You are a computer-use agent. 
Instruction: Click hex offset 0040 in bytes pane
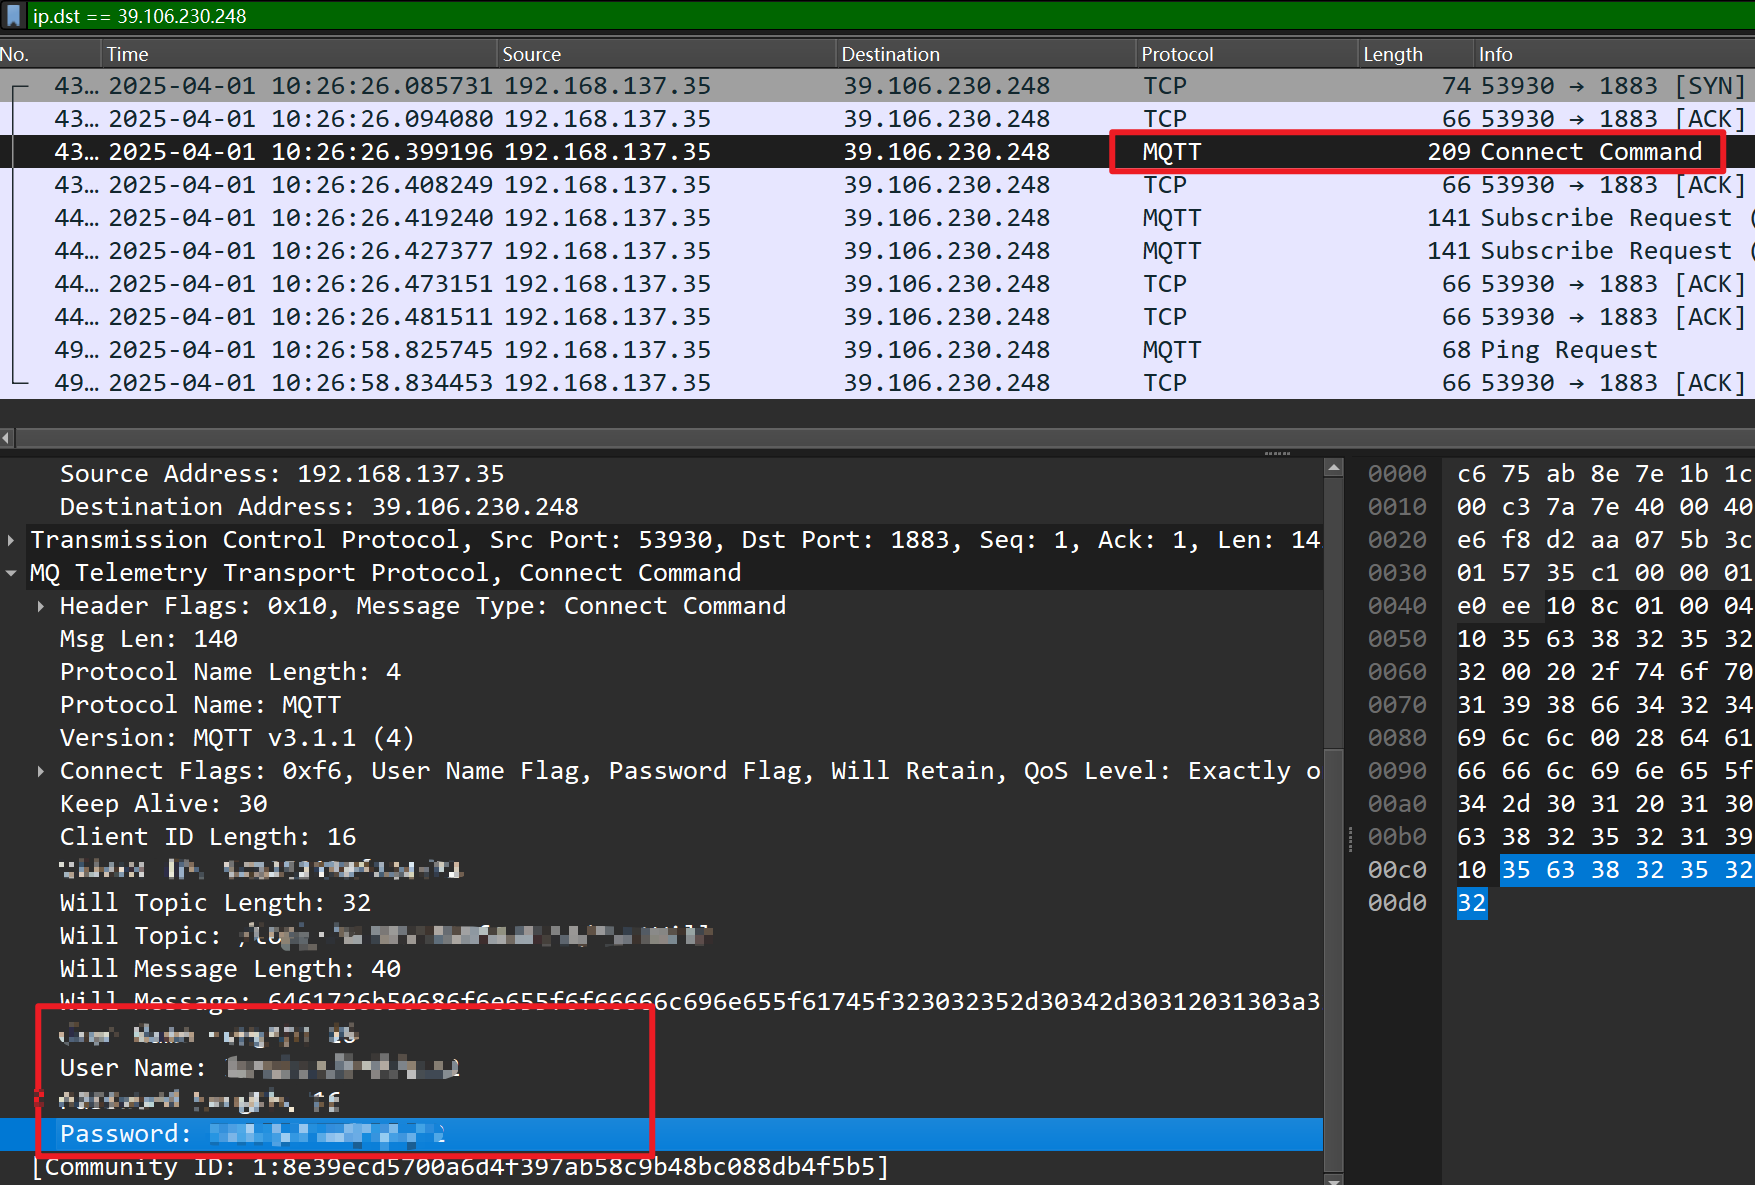(x=1397, y=606)
